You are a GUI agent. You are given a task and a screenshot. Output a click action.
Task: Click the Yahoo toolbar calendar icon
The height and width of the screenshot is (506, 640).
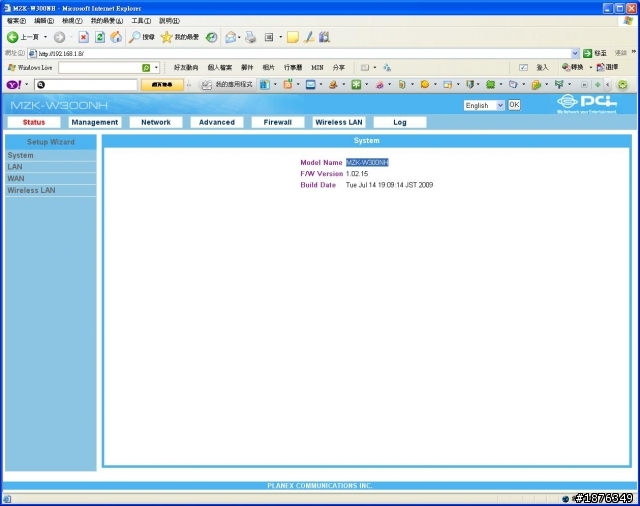pyautogui.click(x=448, y=84)
